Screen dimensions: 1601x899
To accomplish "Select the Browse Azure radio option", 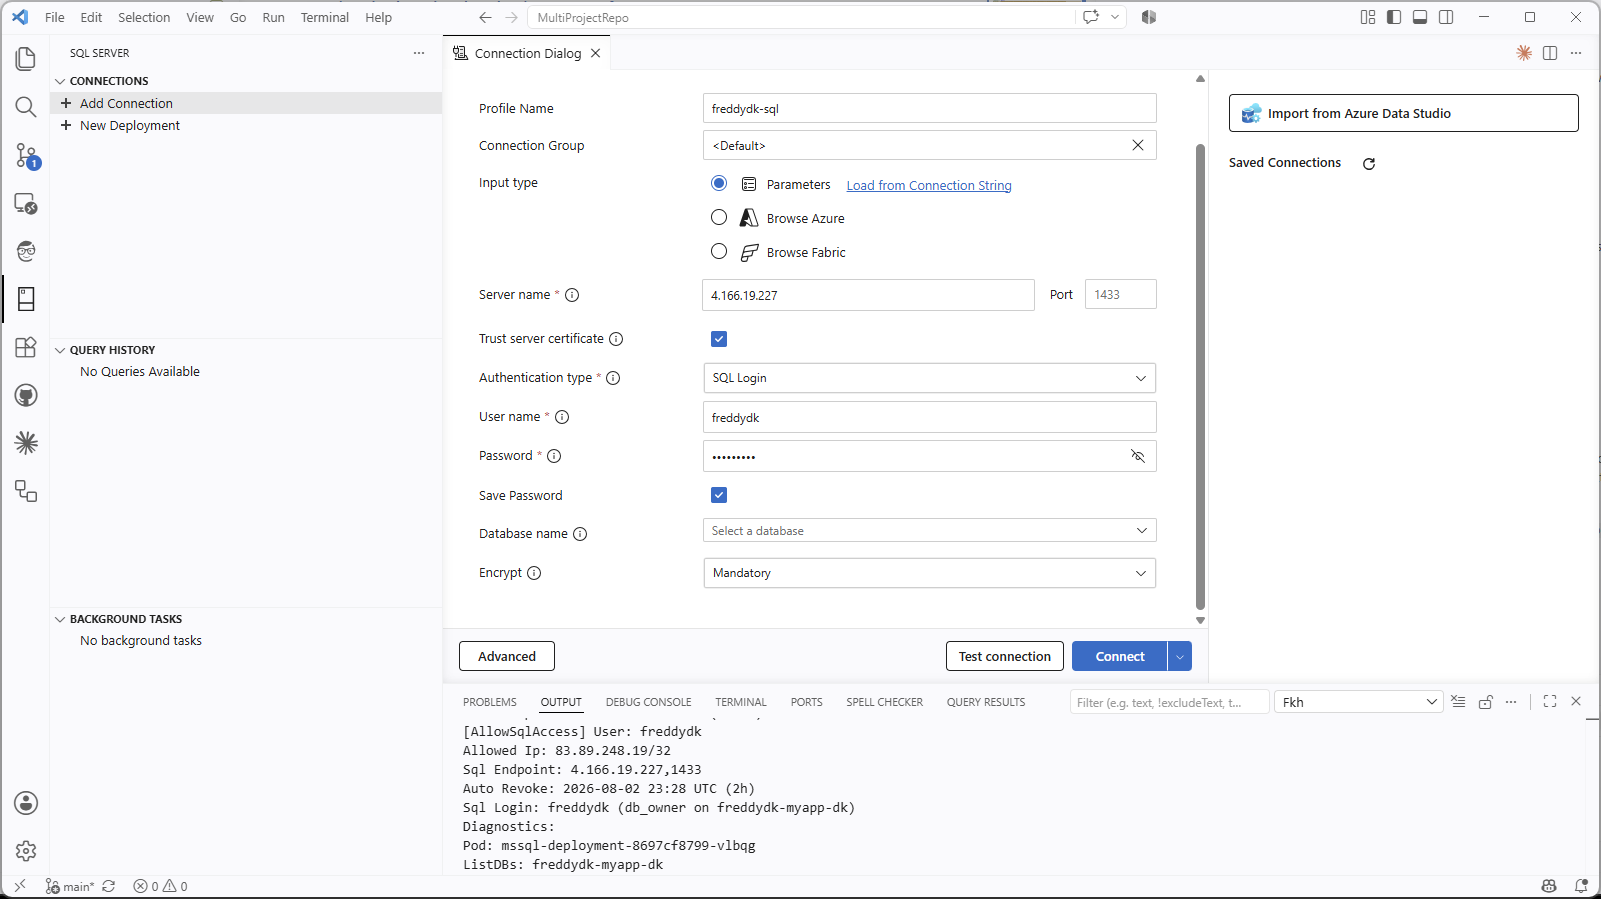I will coord(719,217).
